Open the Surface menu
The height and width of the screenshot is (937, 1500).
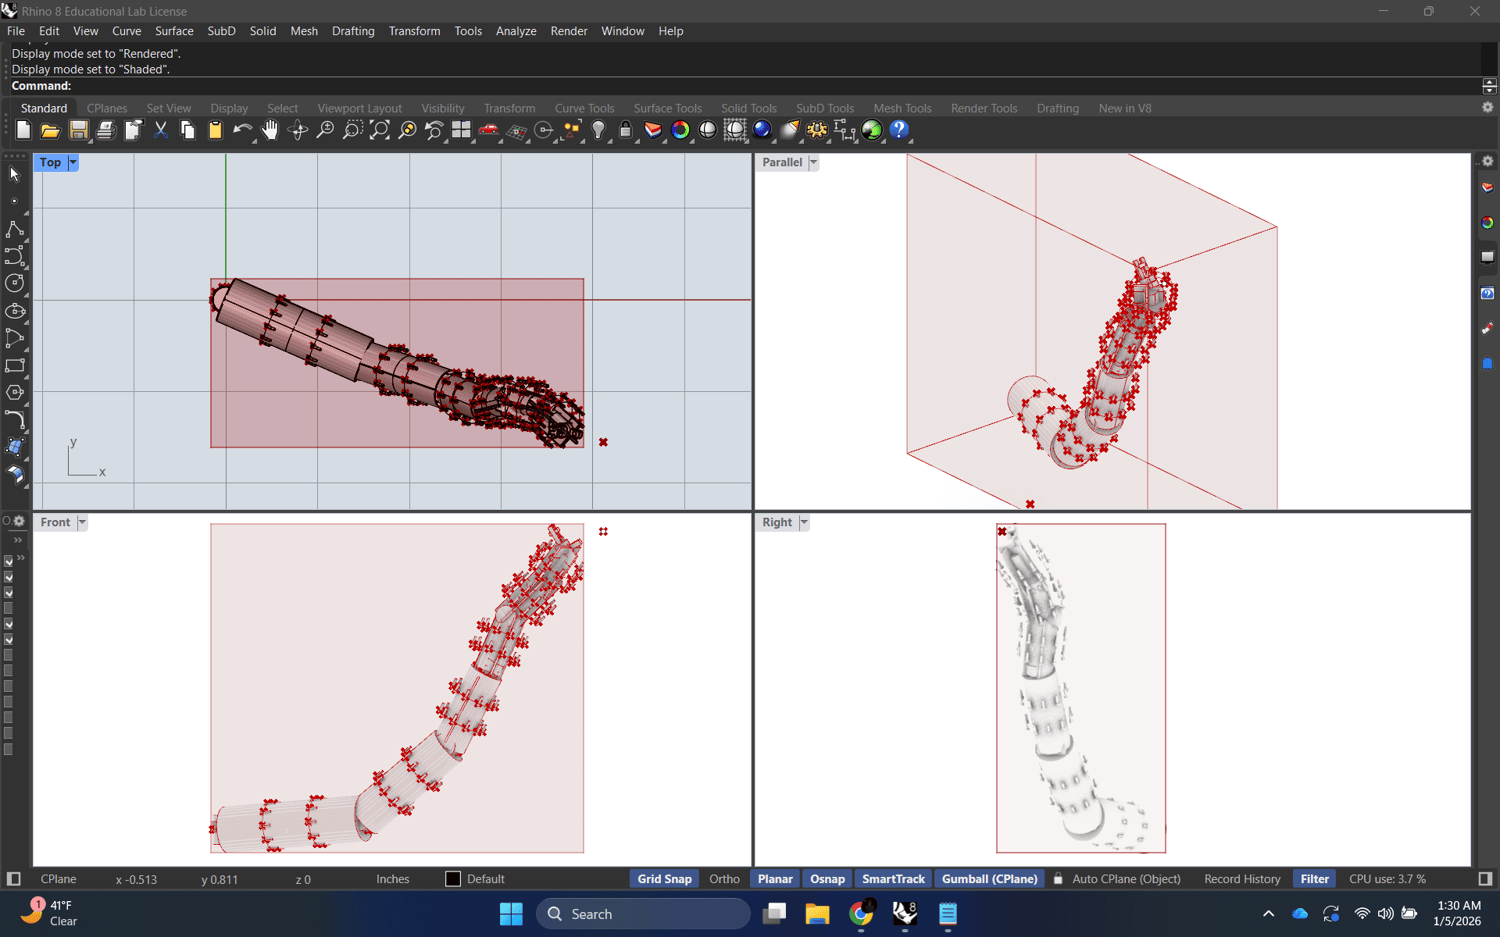(x=174, y=31)
